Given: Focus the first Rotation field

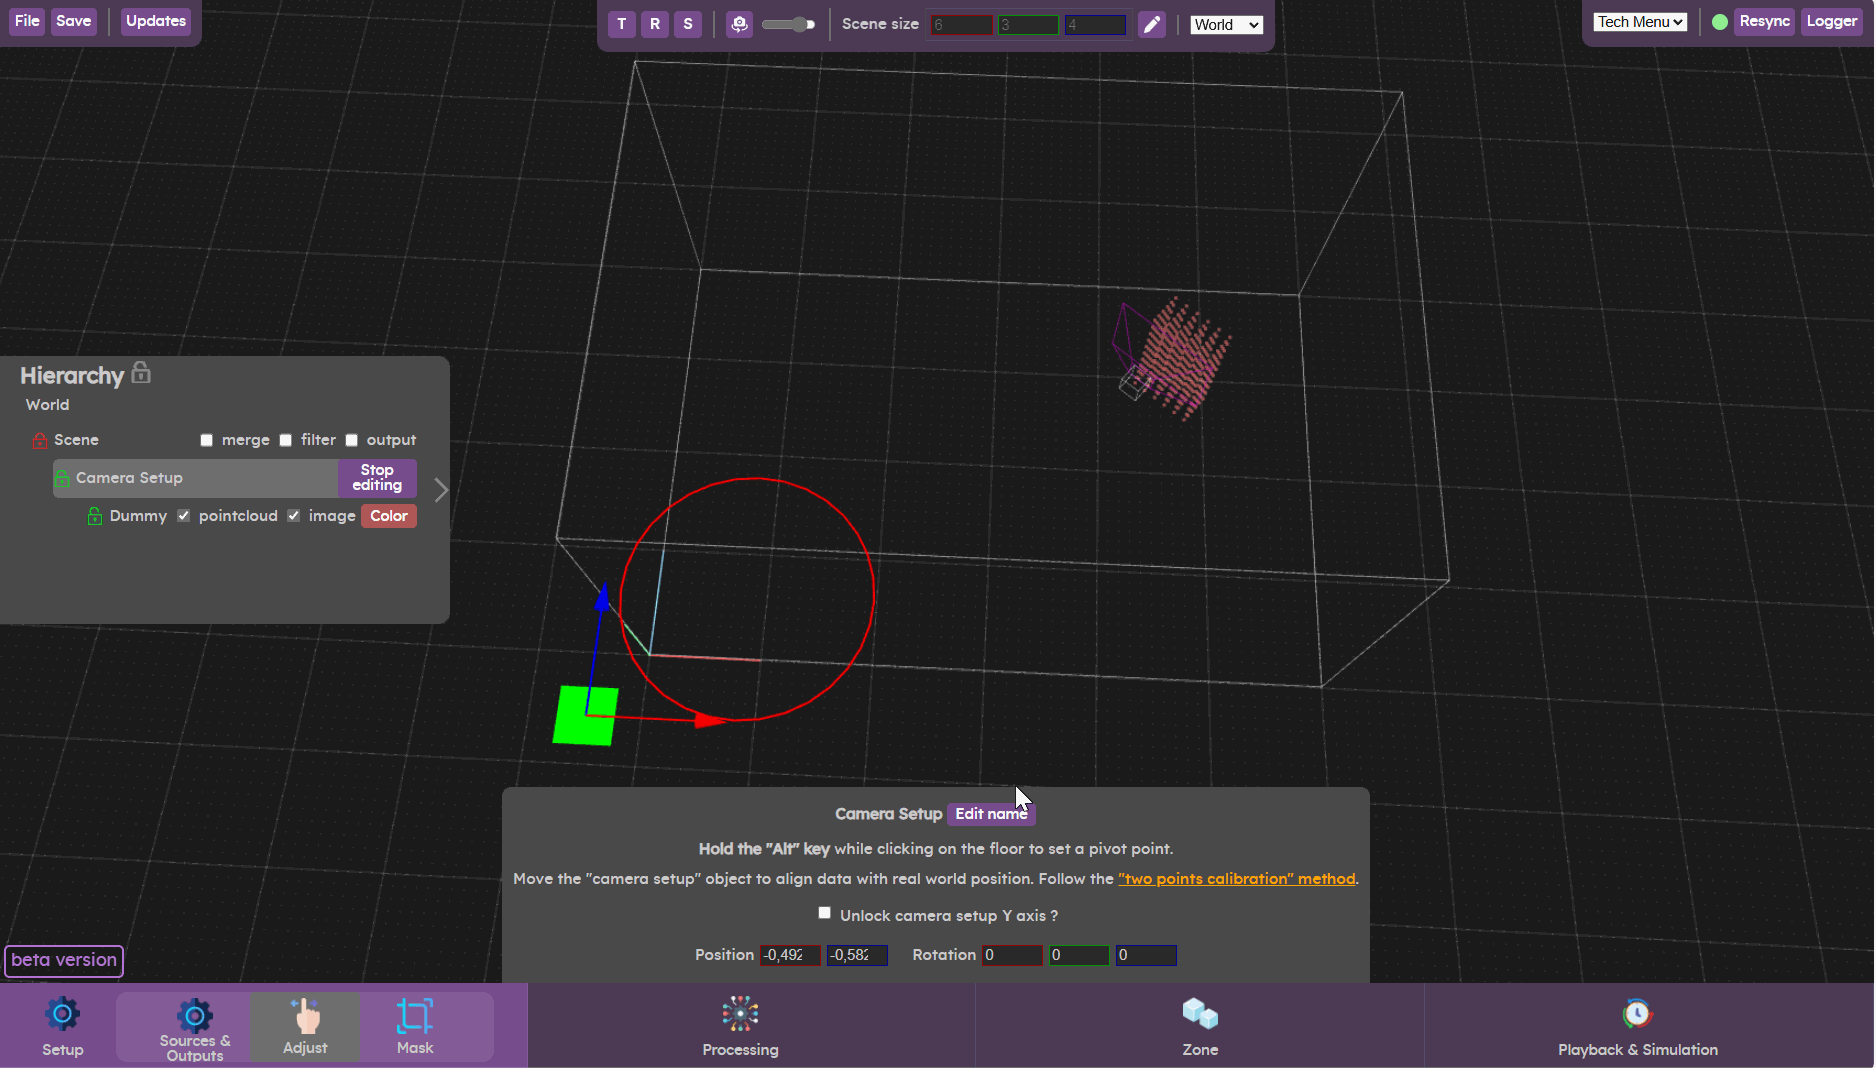Looking at the screenshot, I should [x=1012, y=955].
